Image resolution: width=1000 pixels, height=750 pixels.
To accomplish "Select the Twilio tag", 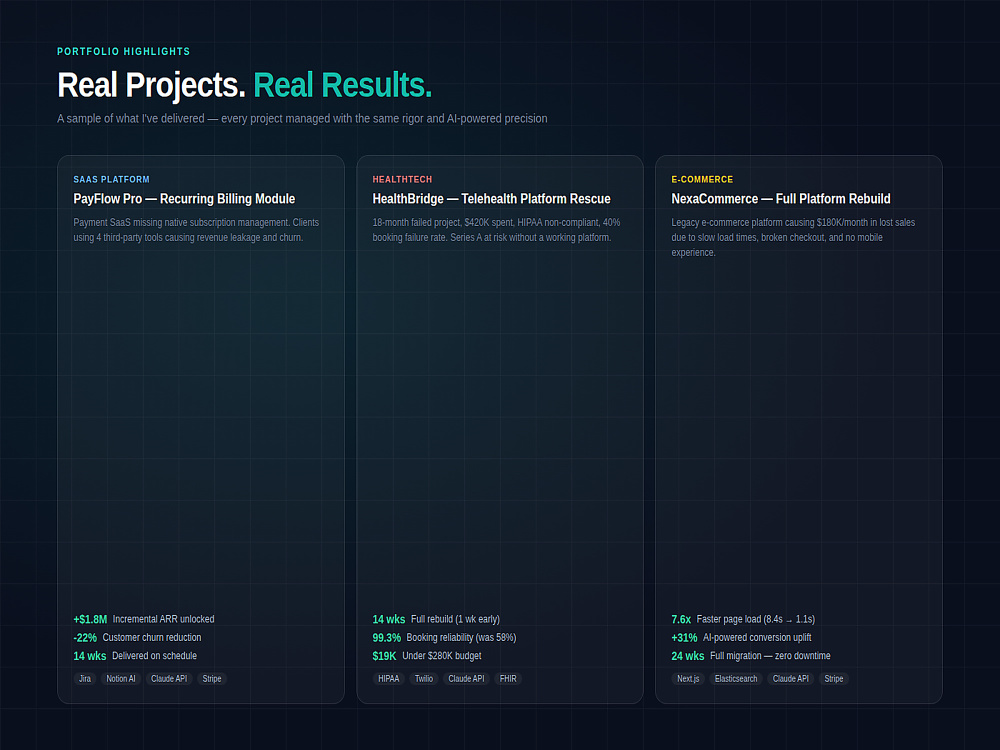I will point(424,679).
